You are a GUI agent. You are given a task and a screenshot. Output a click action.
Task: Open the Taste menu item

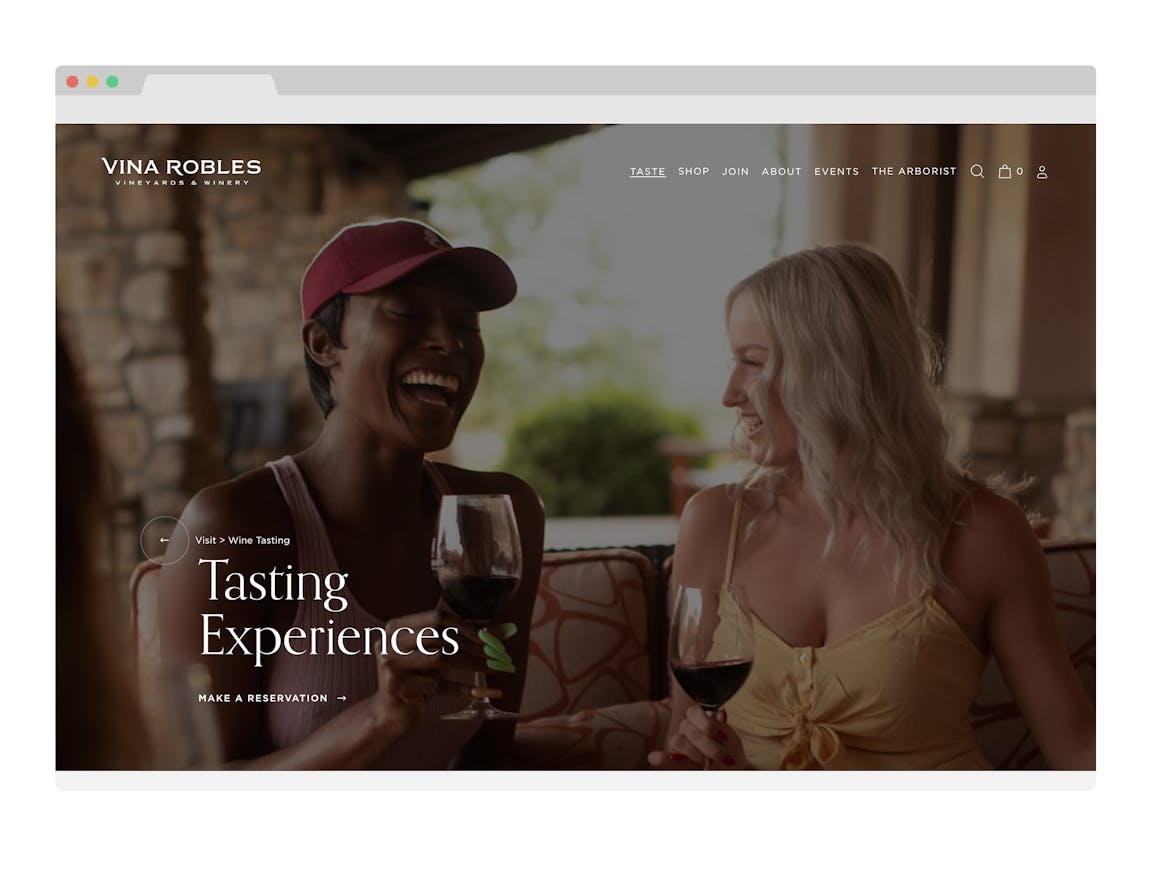click(x=647, y=171)
